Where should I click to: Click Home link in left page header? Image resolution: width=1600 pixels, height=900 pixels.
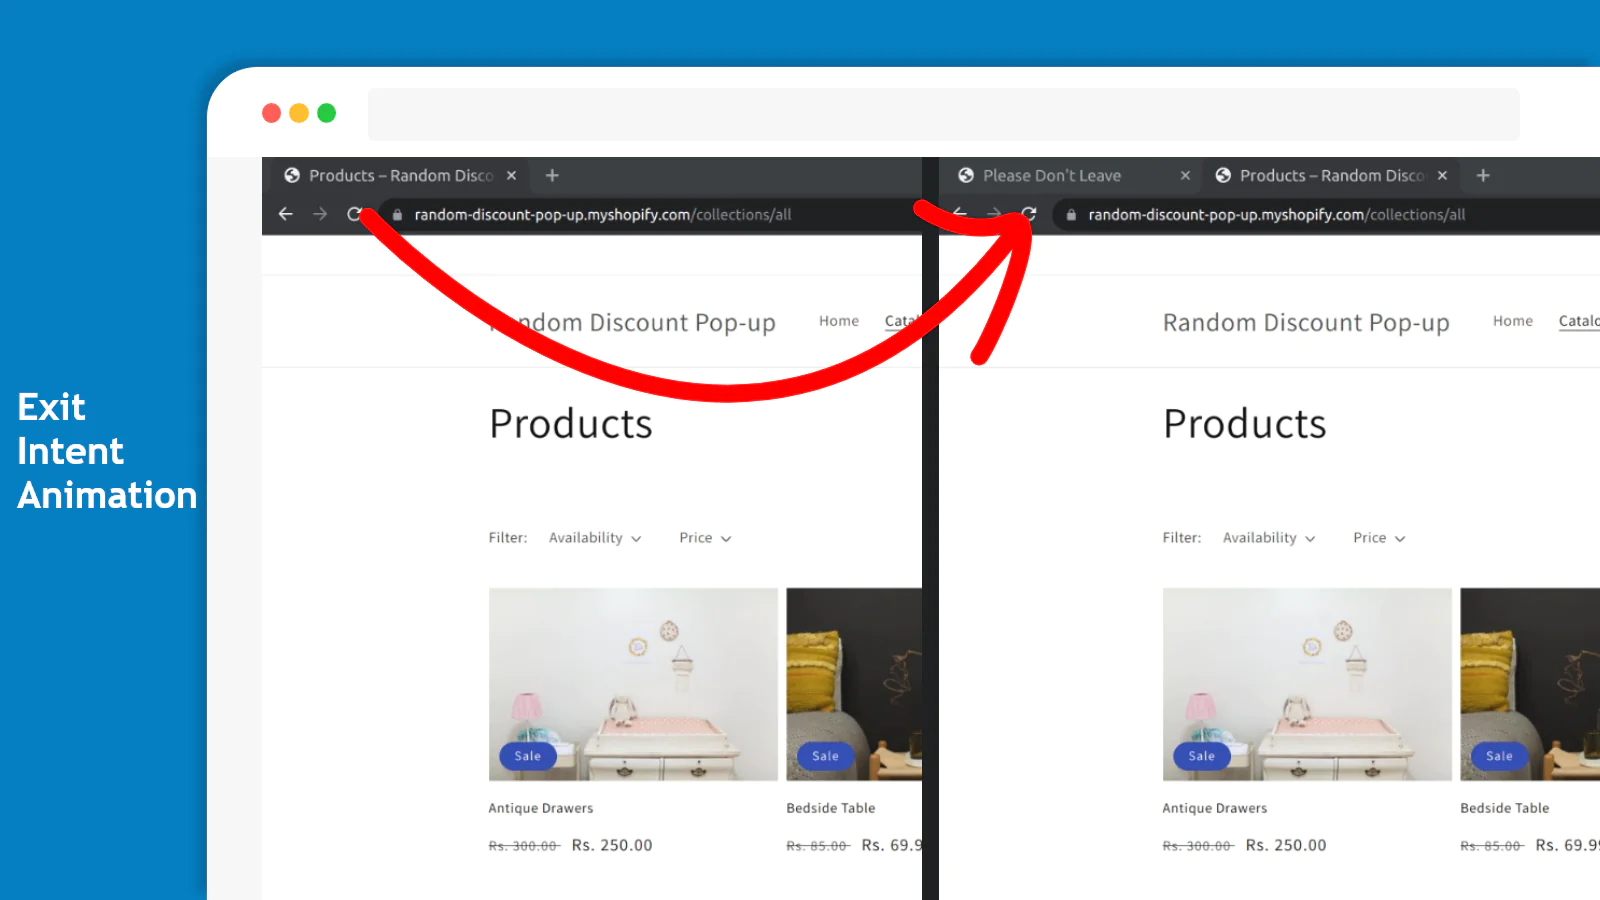pos(839,321)
